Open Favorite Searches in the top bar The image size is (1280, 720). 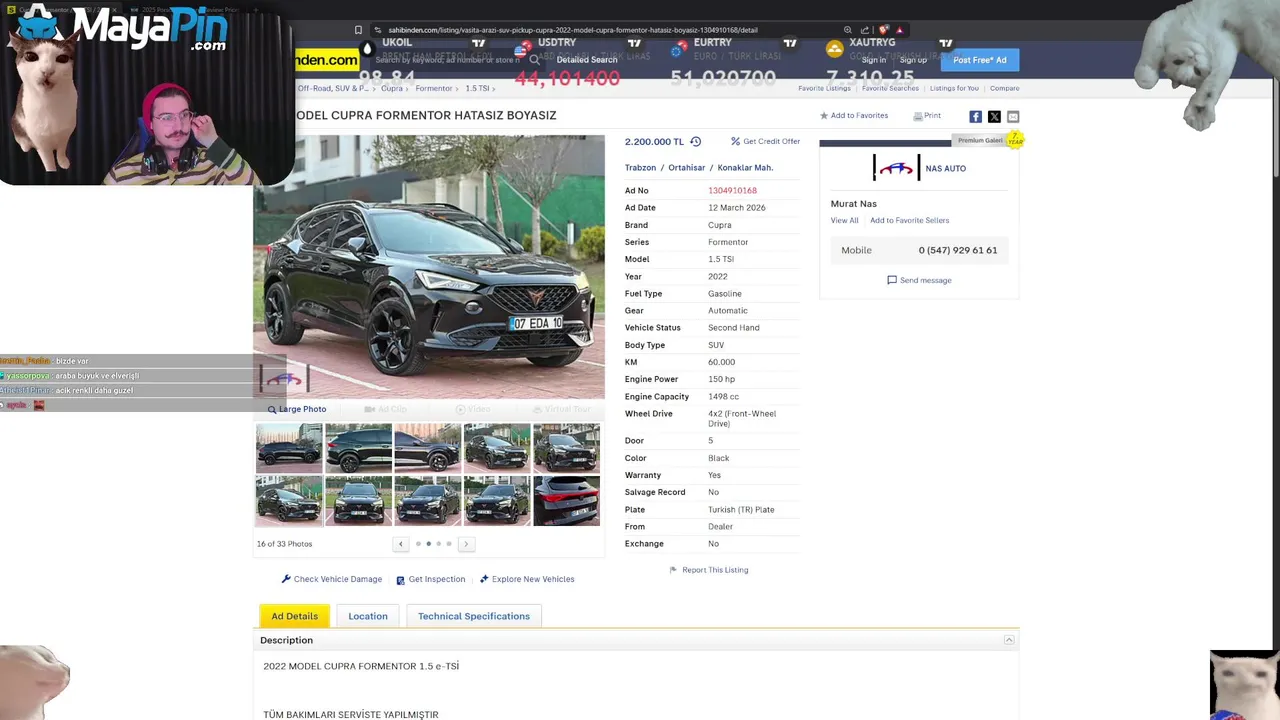(x=890, y=89)
